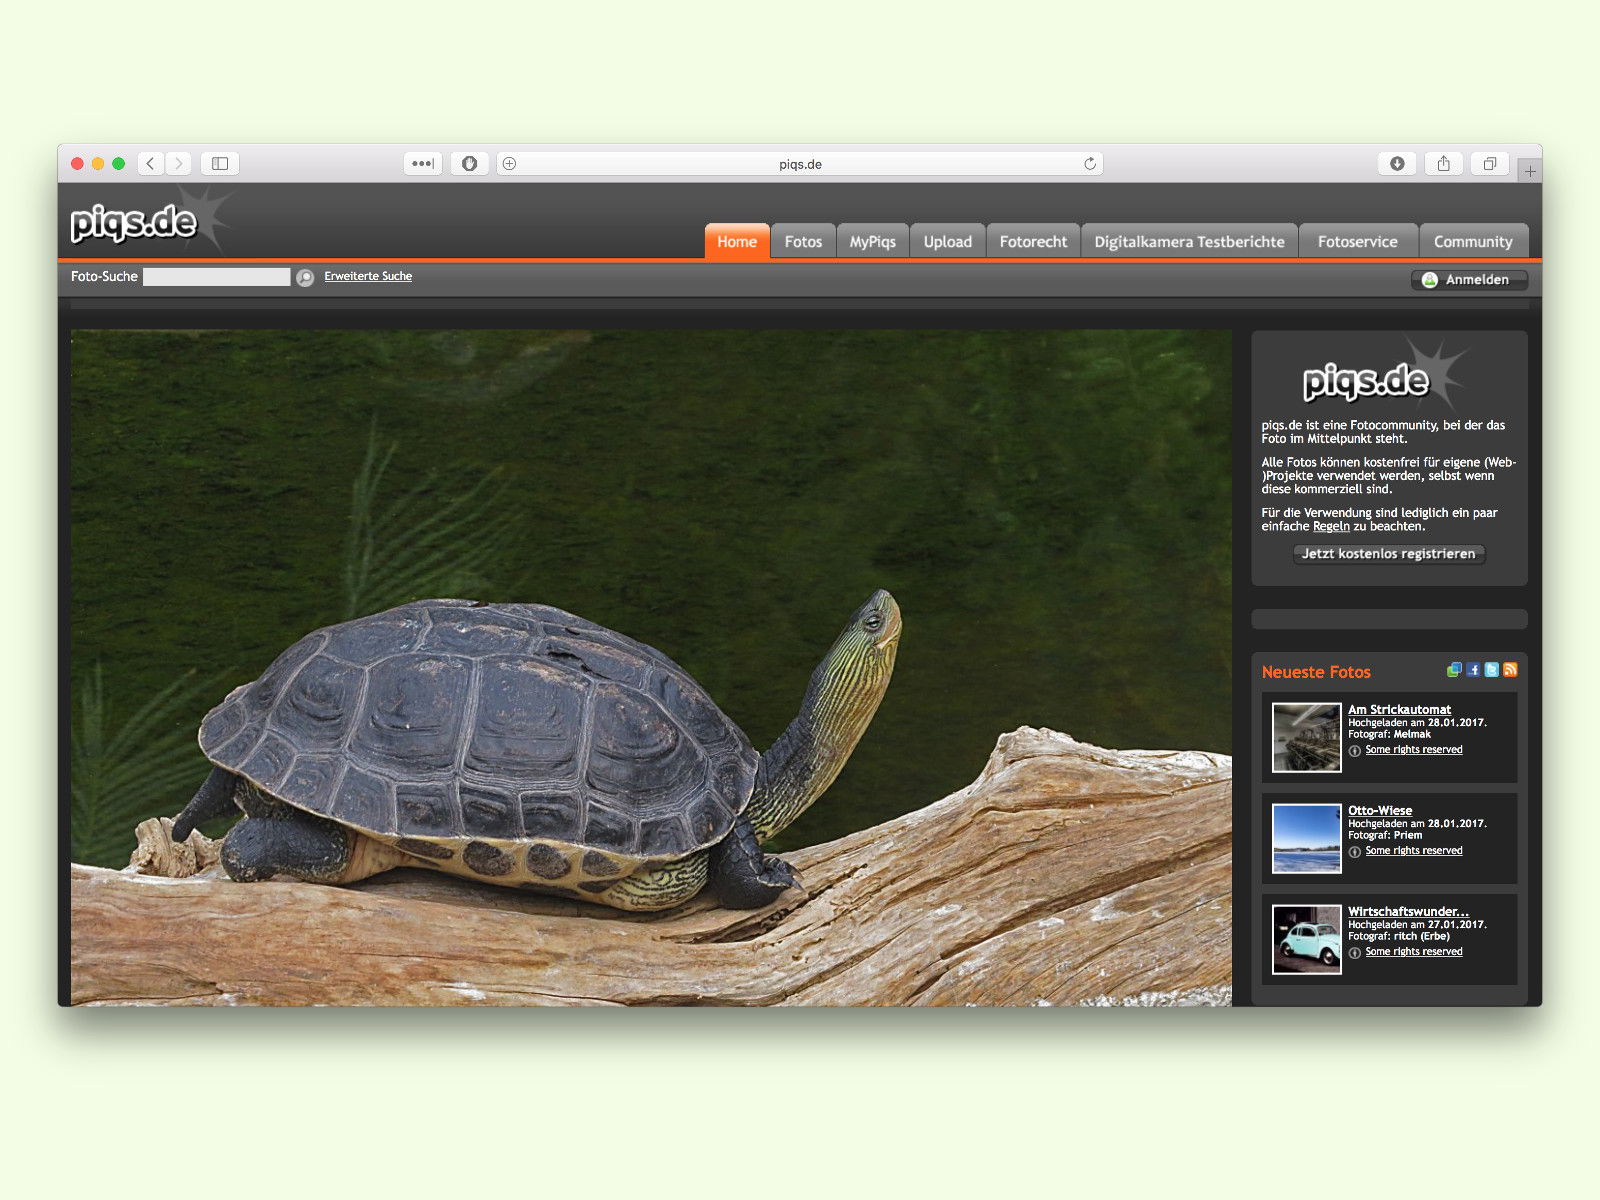Click the Anmelden login button
The width and height of the screenshot is (1600, 1200).
point(1469,280)
